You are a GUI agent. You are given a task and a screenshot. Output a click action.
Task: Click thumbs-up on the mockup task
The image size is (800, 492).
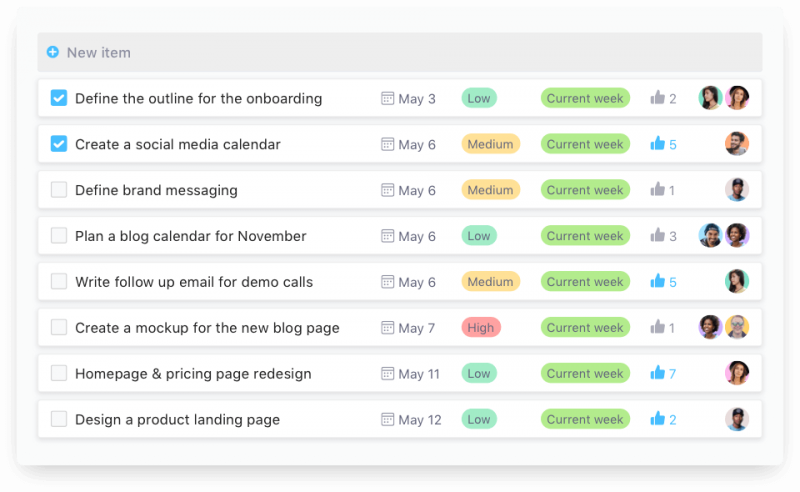[x=657, y=327]
